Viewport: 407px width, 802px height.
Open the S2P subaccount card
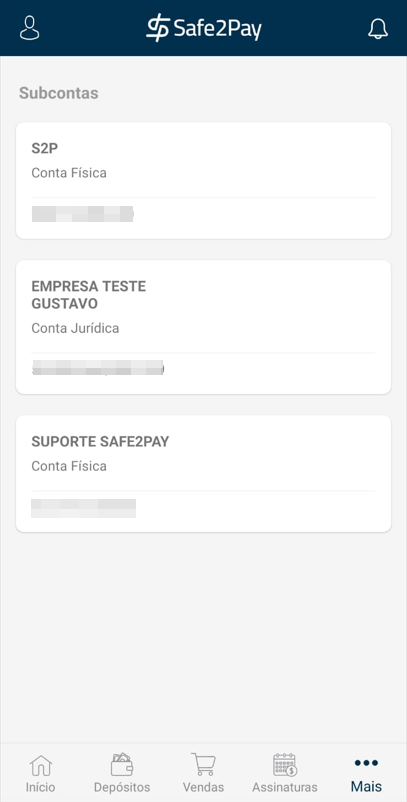204,181
